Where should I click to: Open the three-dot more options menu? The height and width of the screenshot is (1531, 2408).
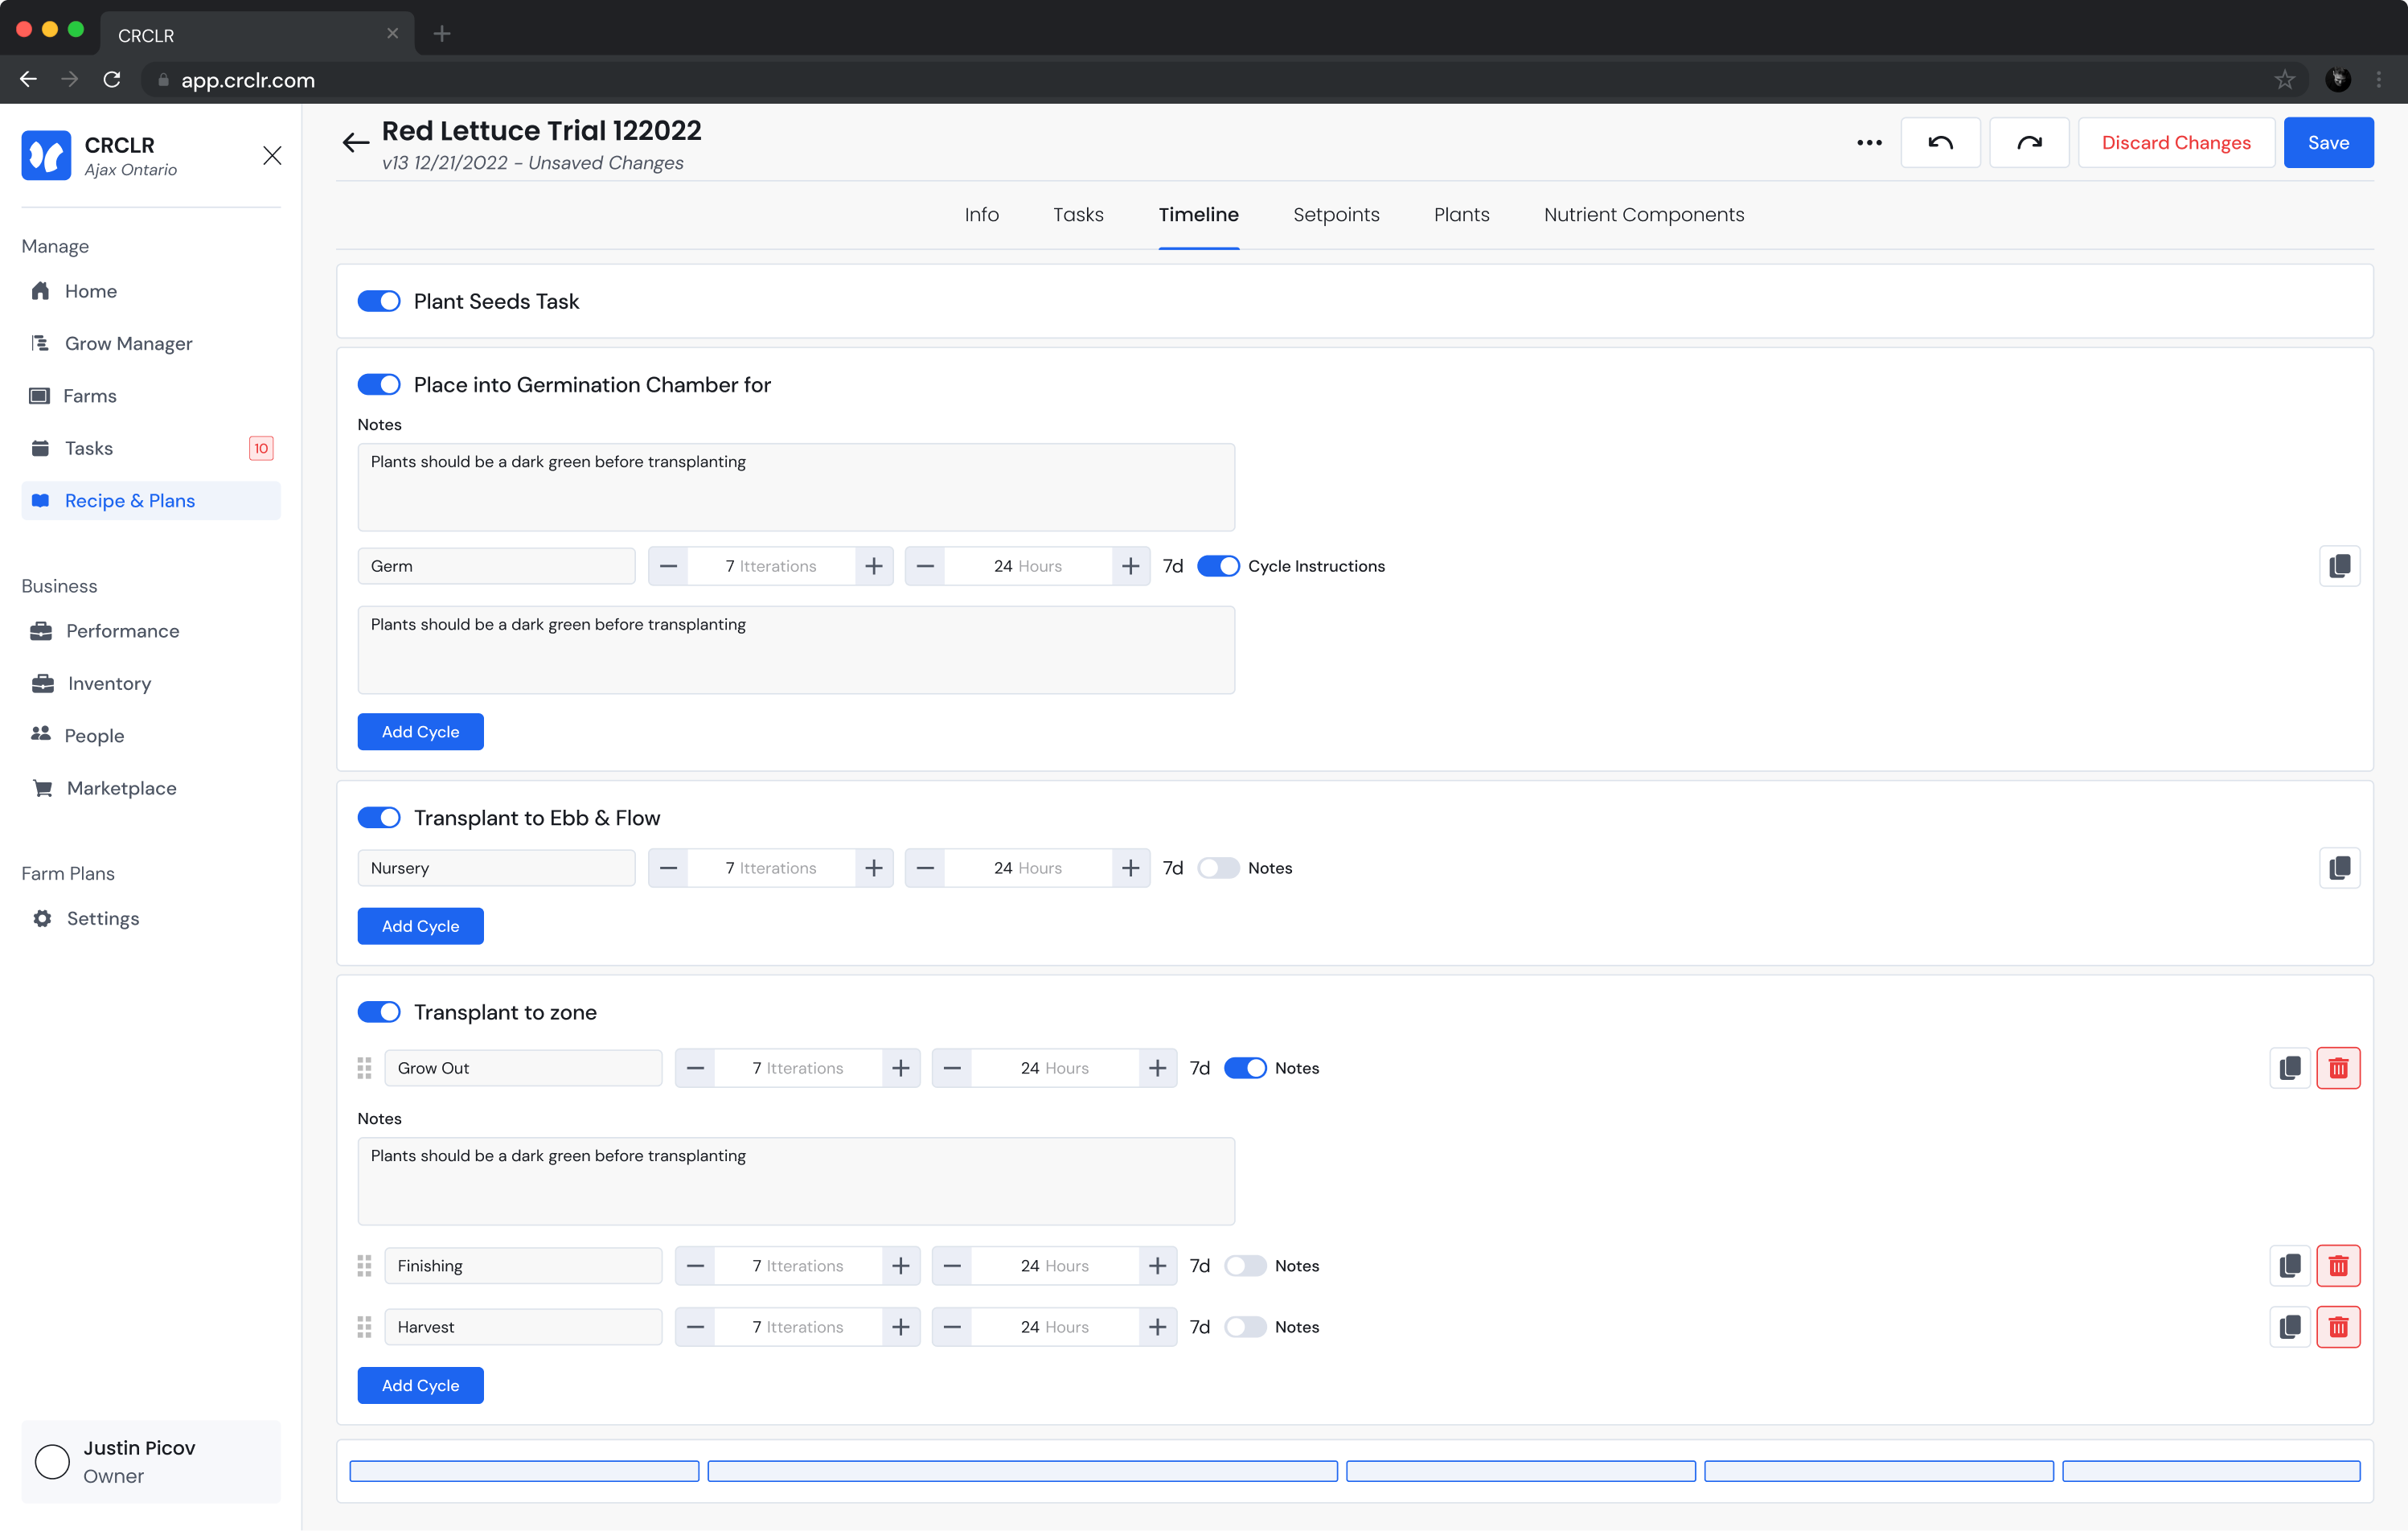click(1869, 143)
